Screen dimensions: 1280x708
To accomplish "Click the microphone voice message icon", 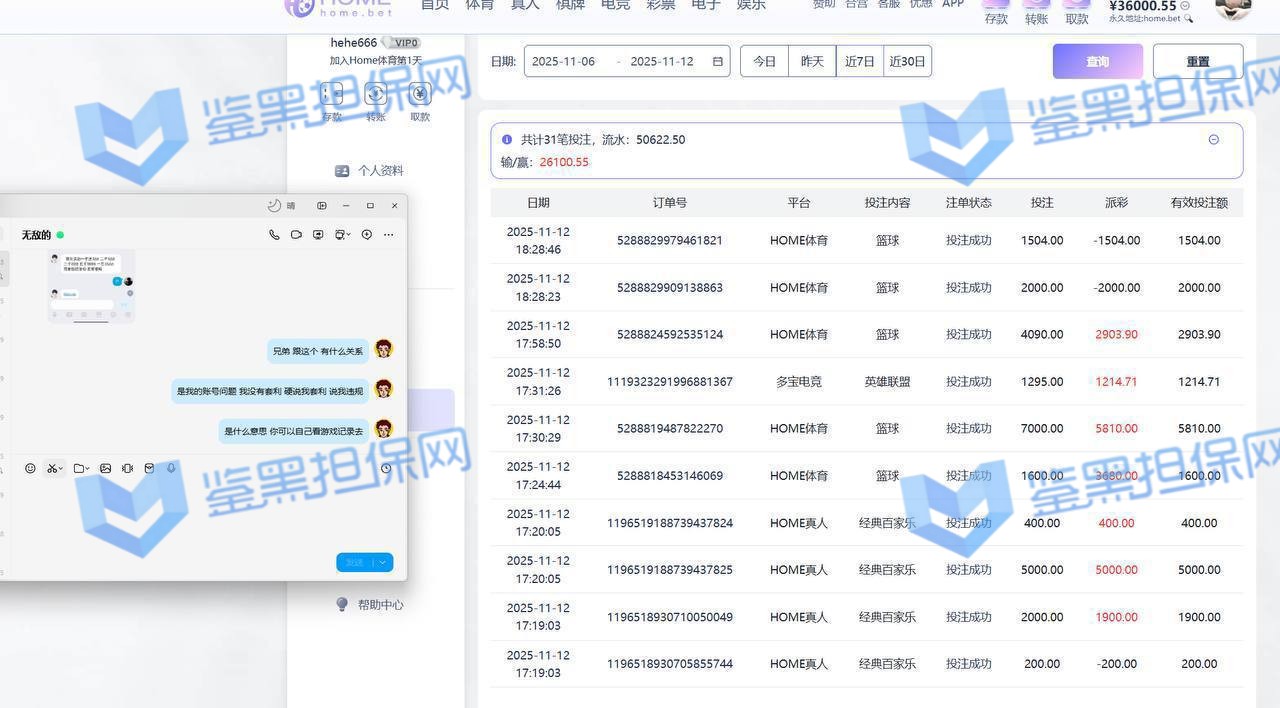I will pos(171,468).
